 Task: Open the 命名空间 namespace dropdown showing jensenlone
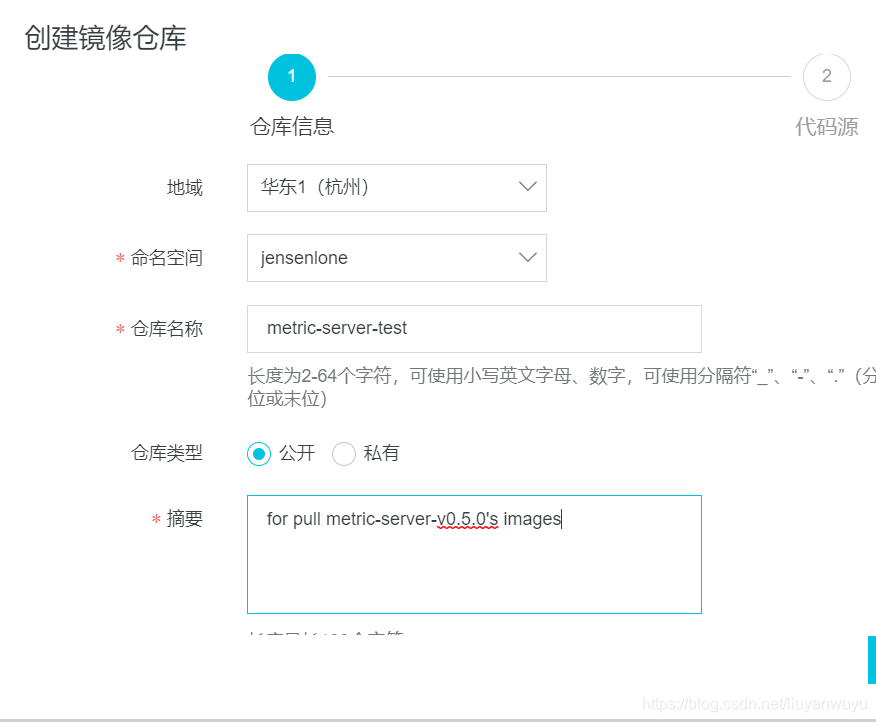(x=397, y=258)
